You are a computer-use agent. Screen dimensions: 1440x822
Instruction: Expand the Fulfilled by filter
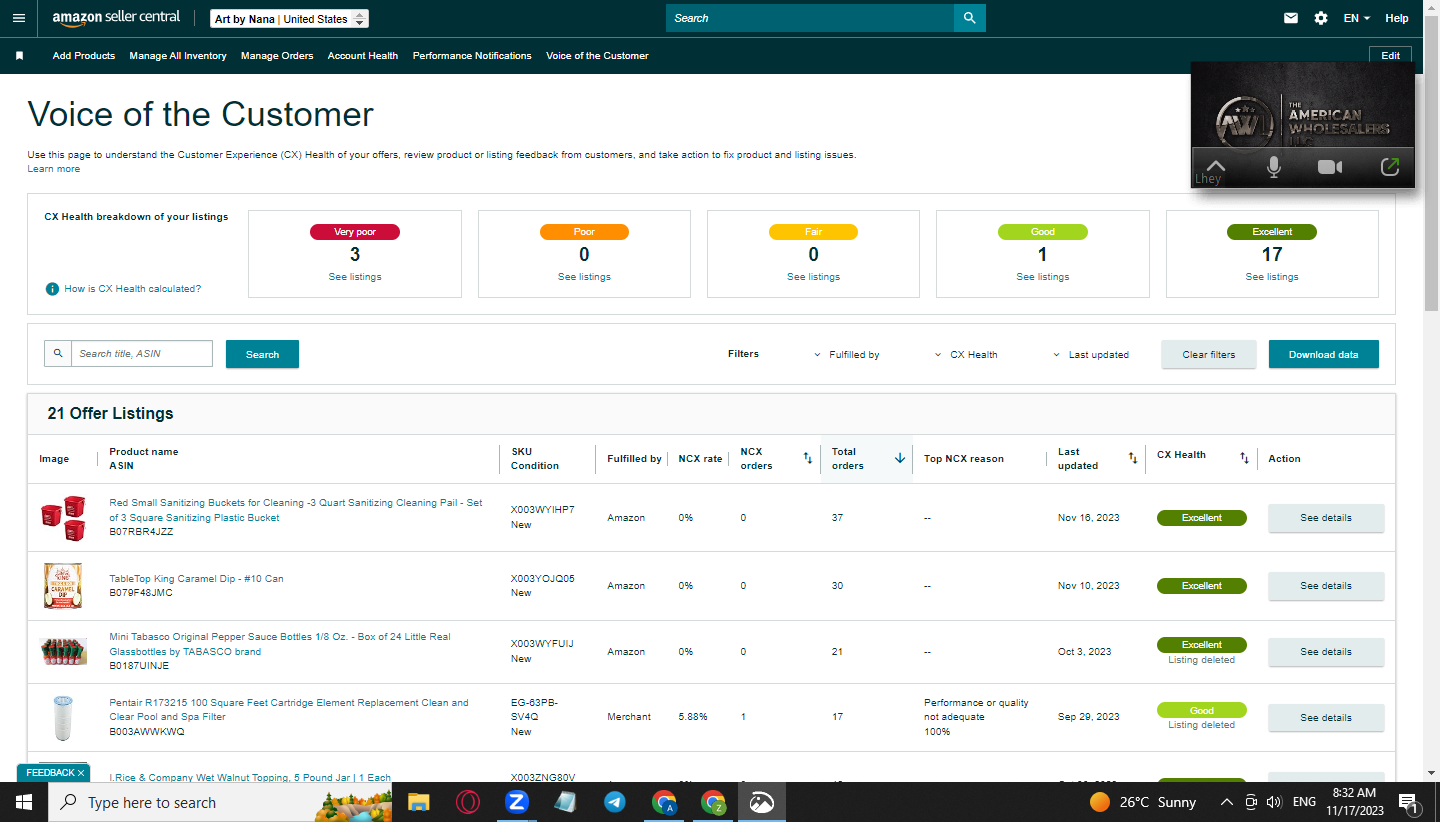[847, 355]
